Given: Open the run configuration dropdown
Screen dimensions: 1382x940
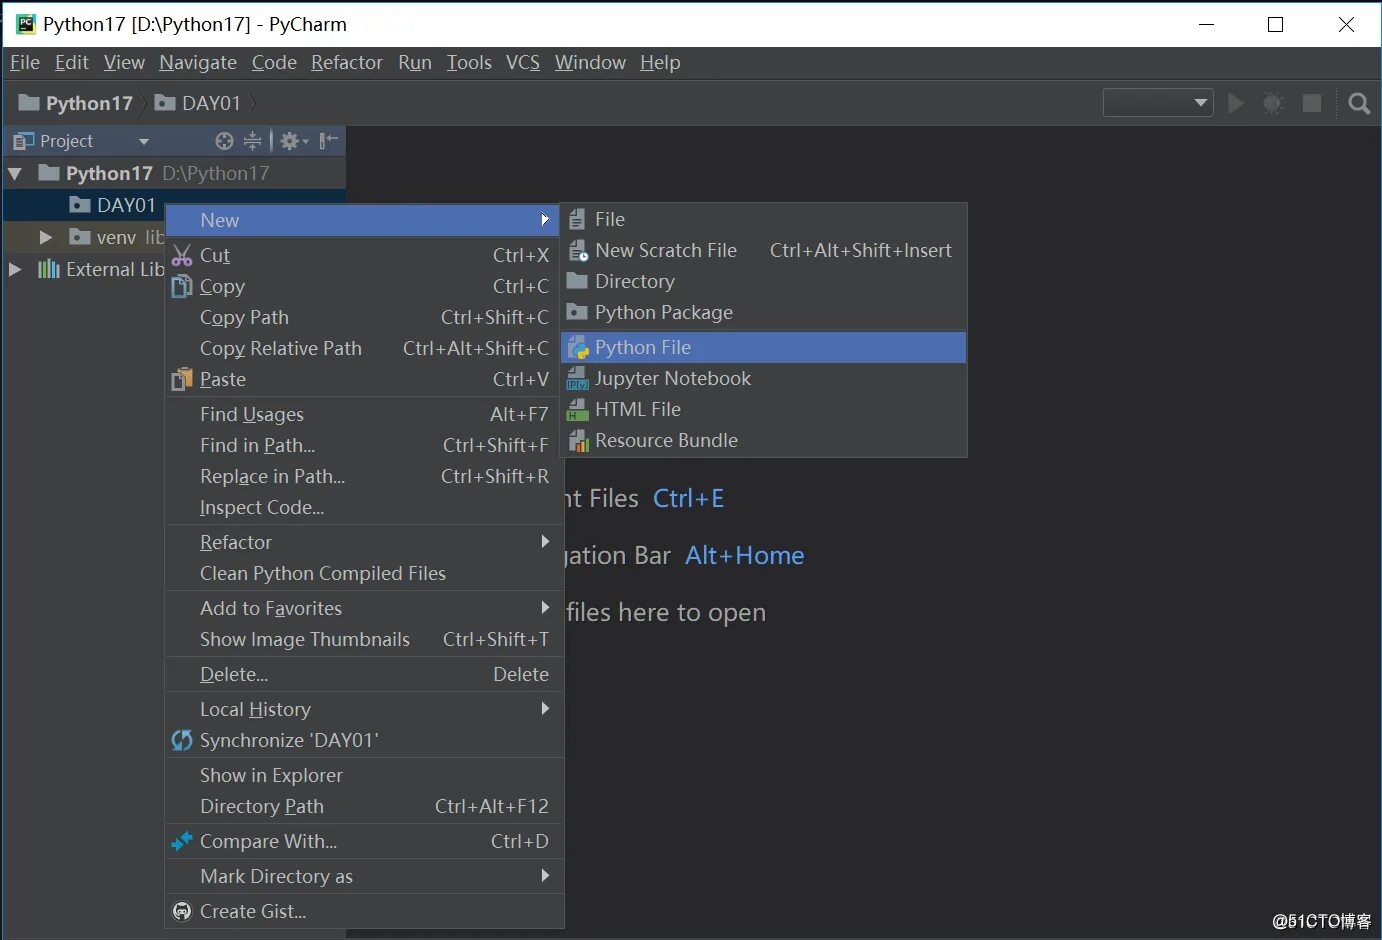Looking at the screenshot, I should pos(1158,103).
